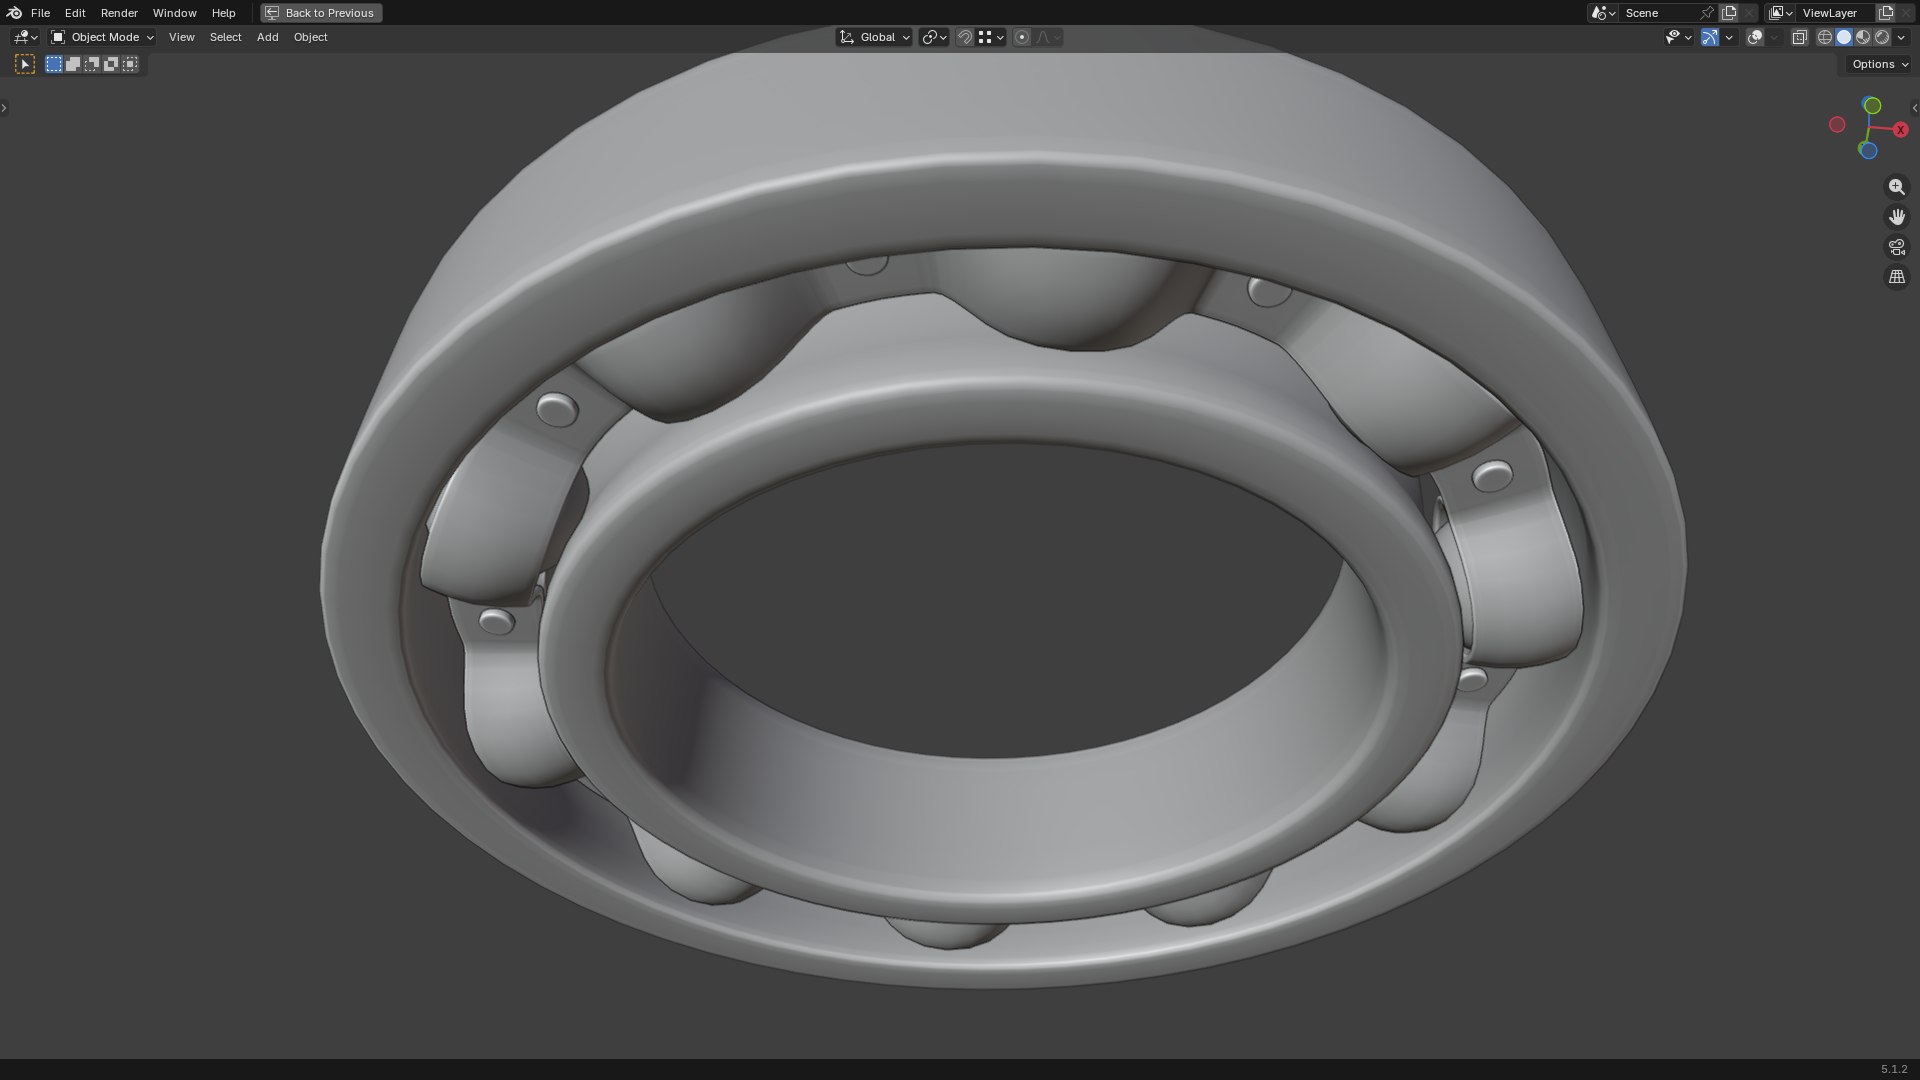
Task: Click the pan view hand icon
Action: [1897, 217]
